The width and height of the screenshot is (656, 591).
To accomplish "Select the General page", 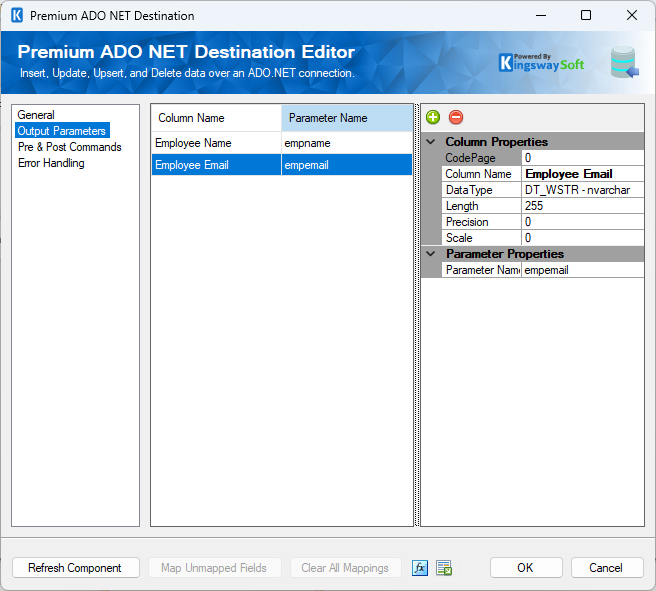I will (37, 115).
